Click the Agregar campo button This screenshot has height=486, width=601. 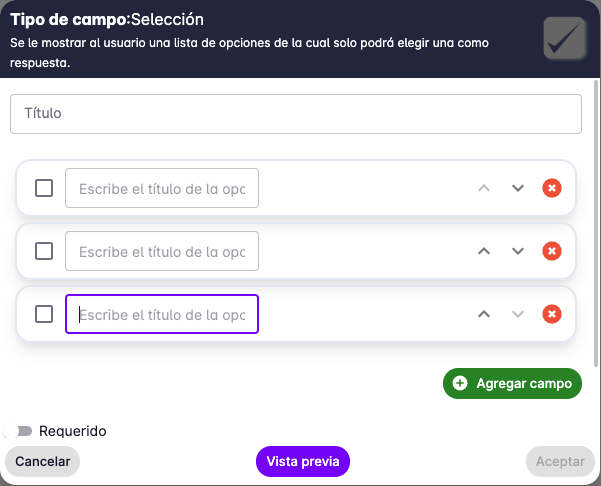tap(512, 383)
